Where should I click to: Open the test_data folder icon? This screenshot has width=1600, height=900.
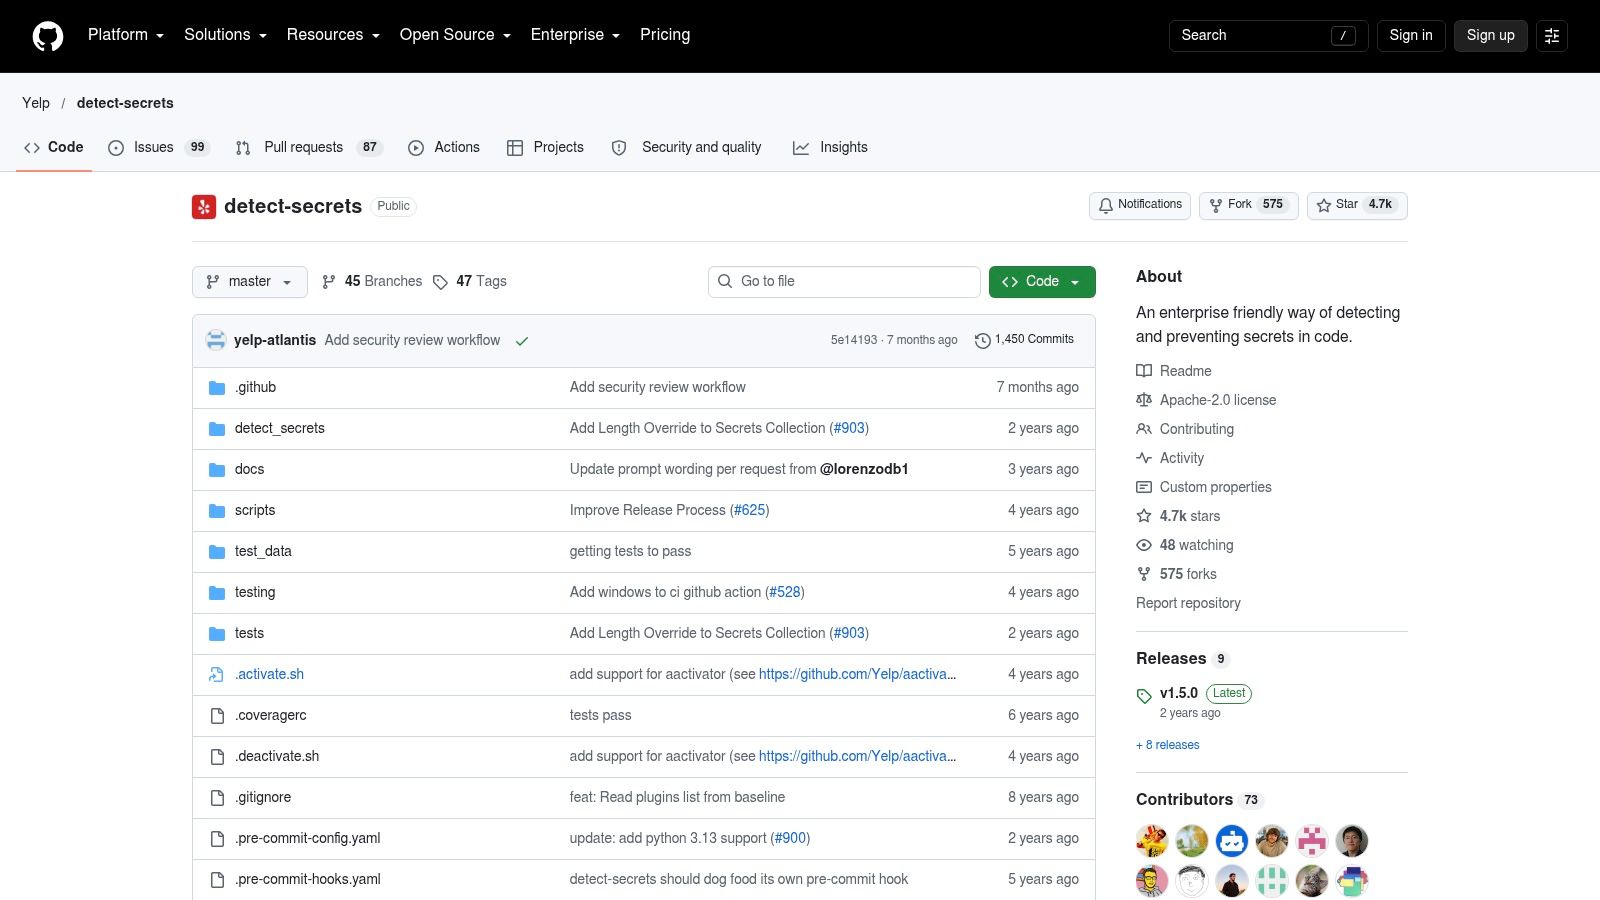[217, 552]
